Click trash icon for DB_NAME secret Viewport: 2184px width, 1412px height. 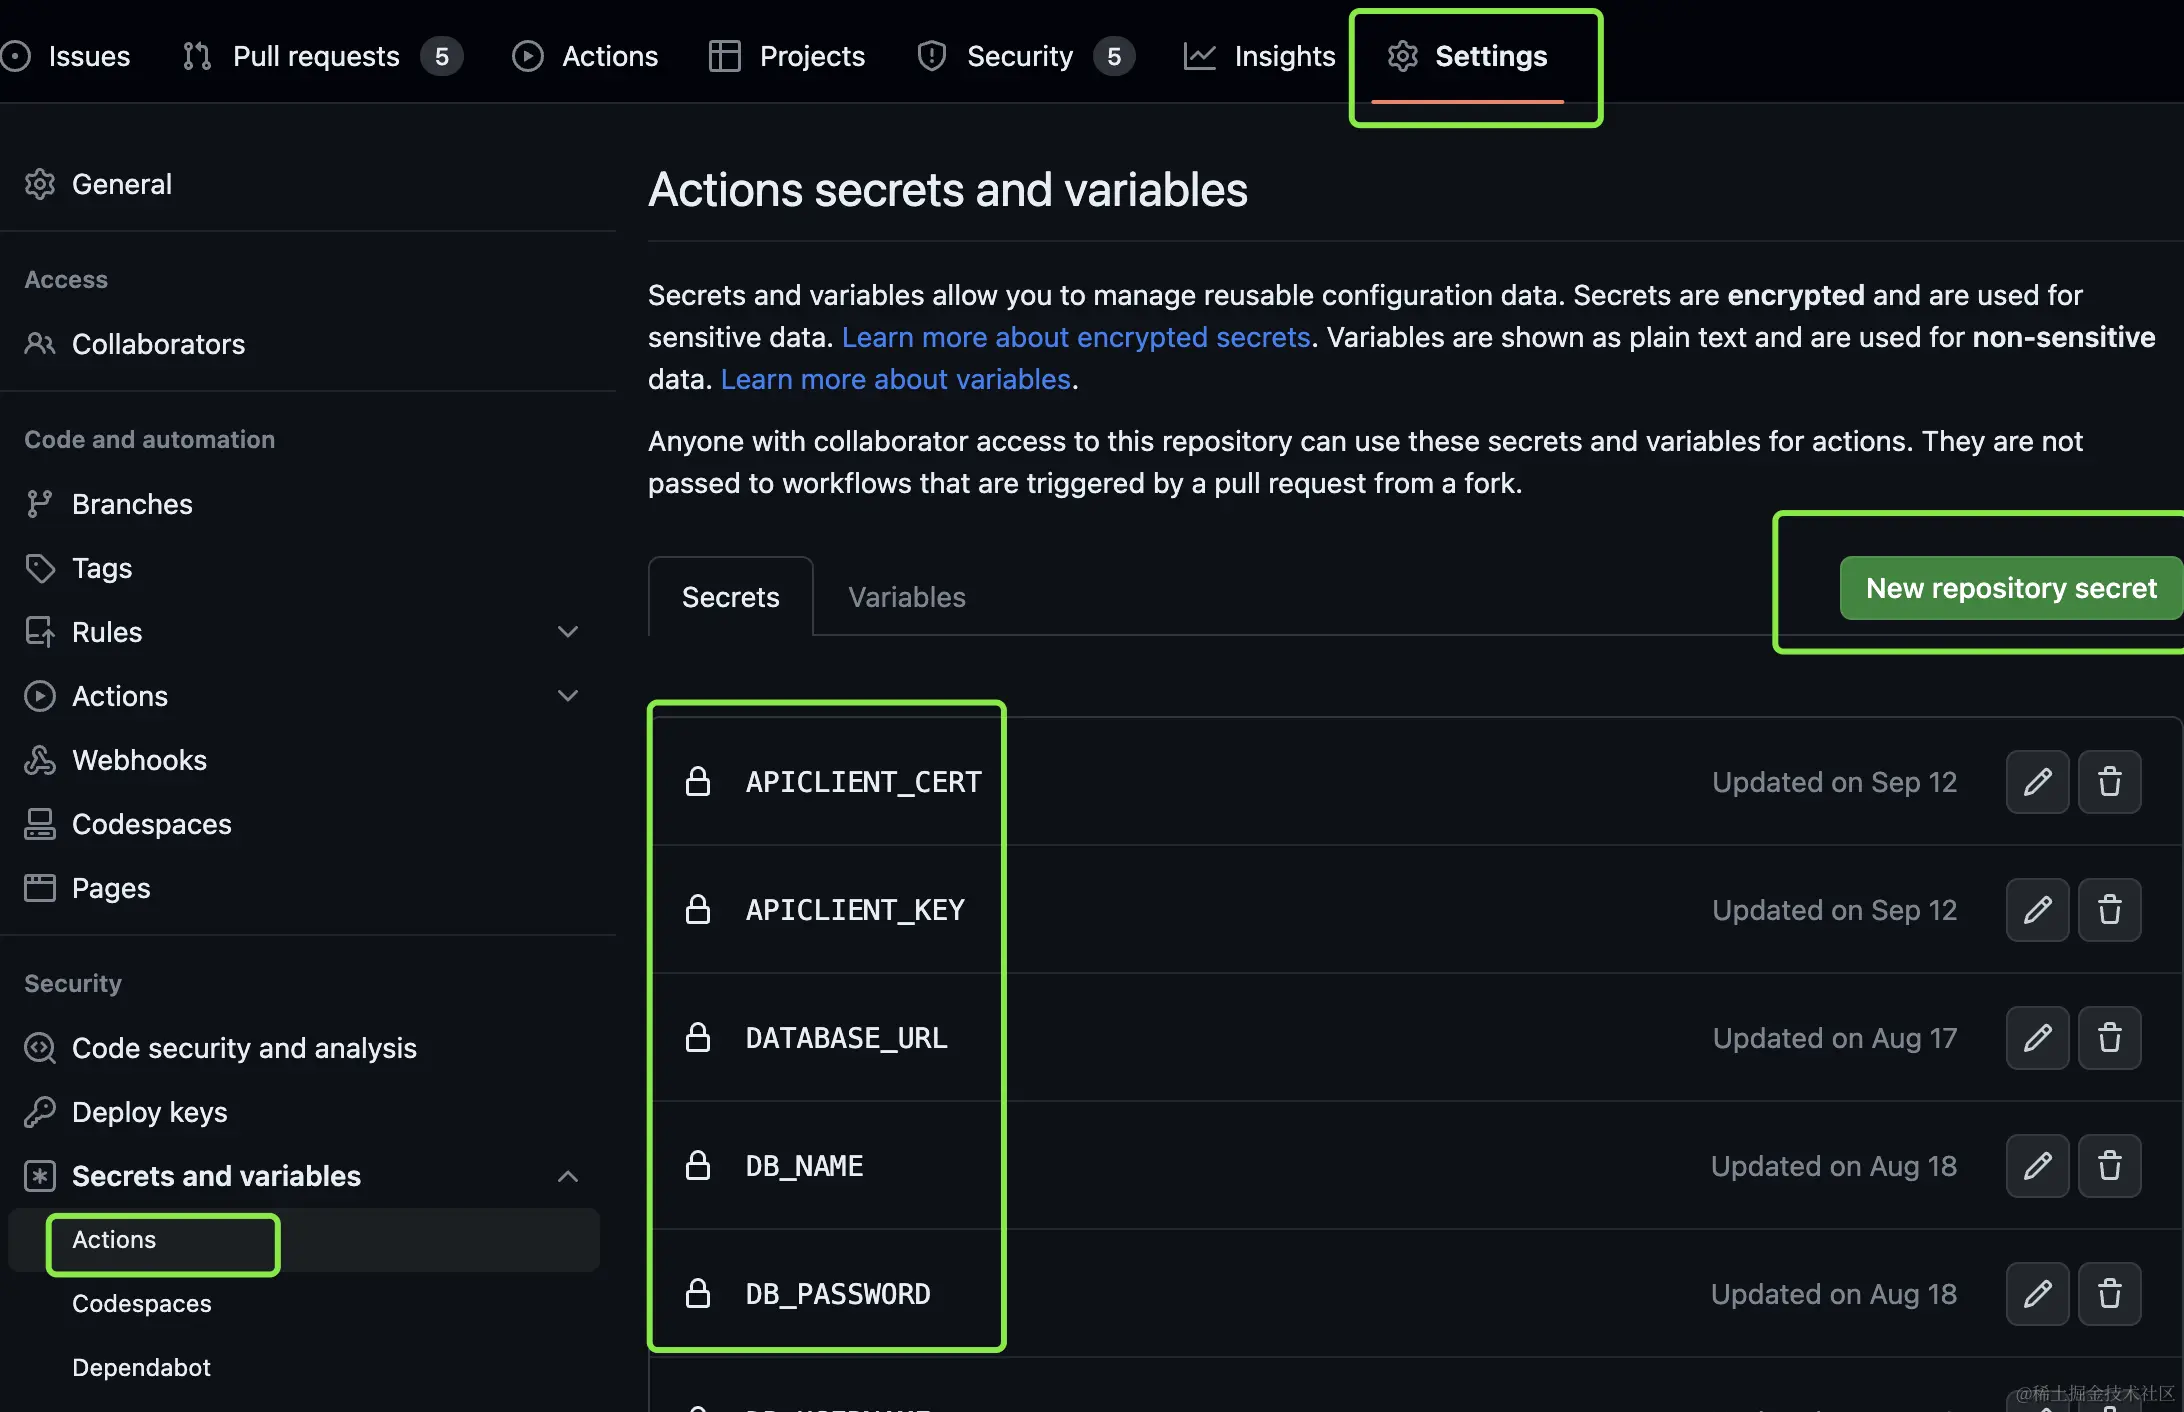click(2109, 1166)
